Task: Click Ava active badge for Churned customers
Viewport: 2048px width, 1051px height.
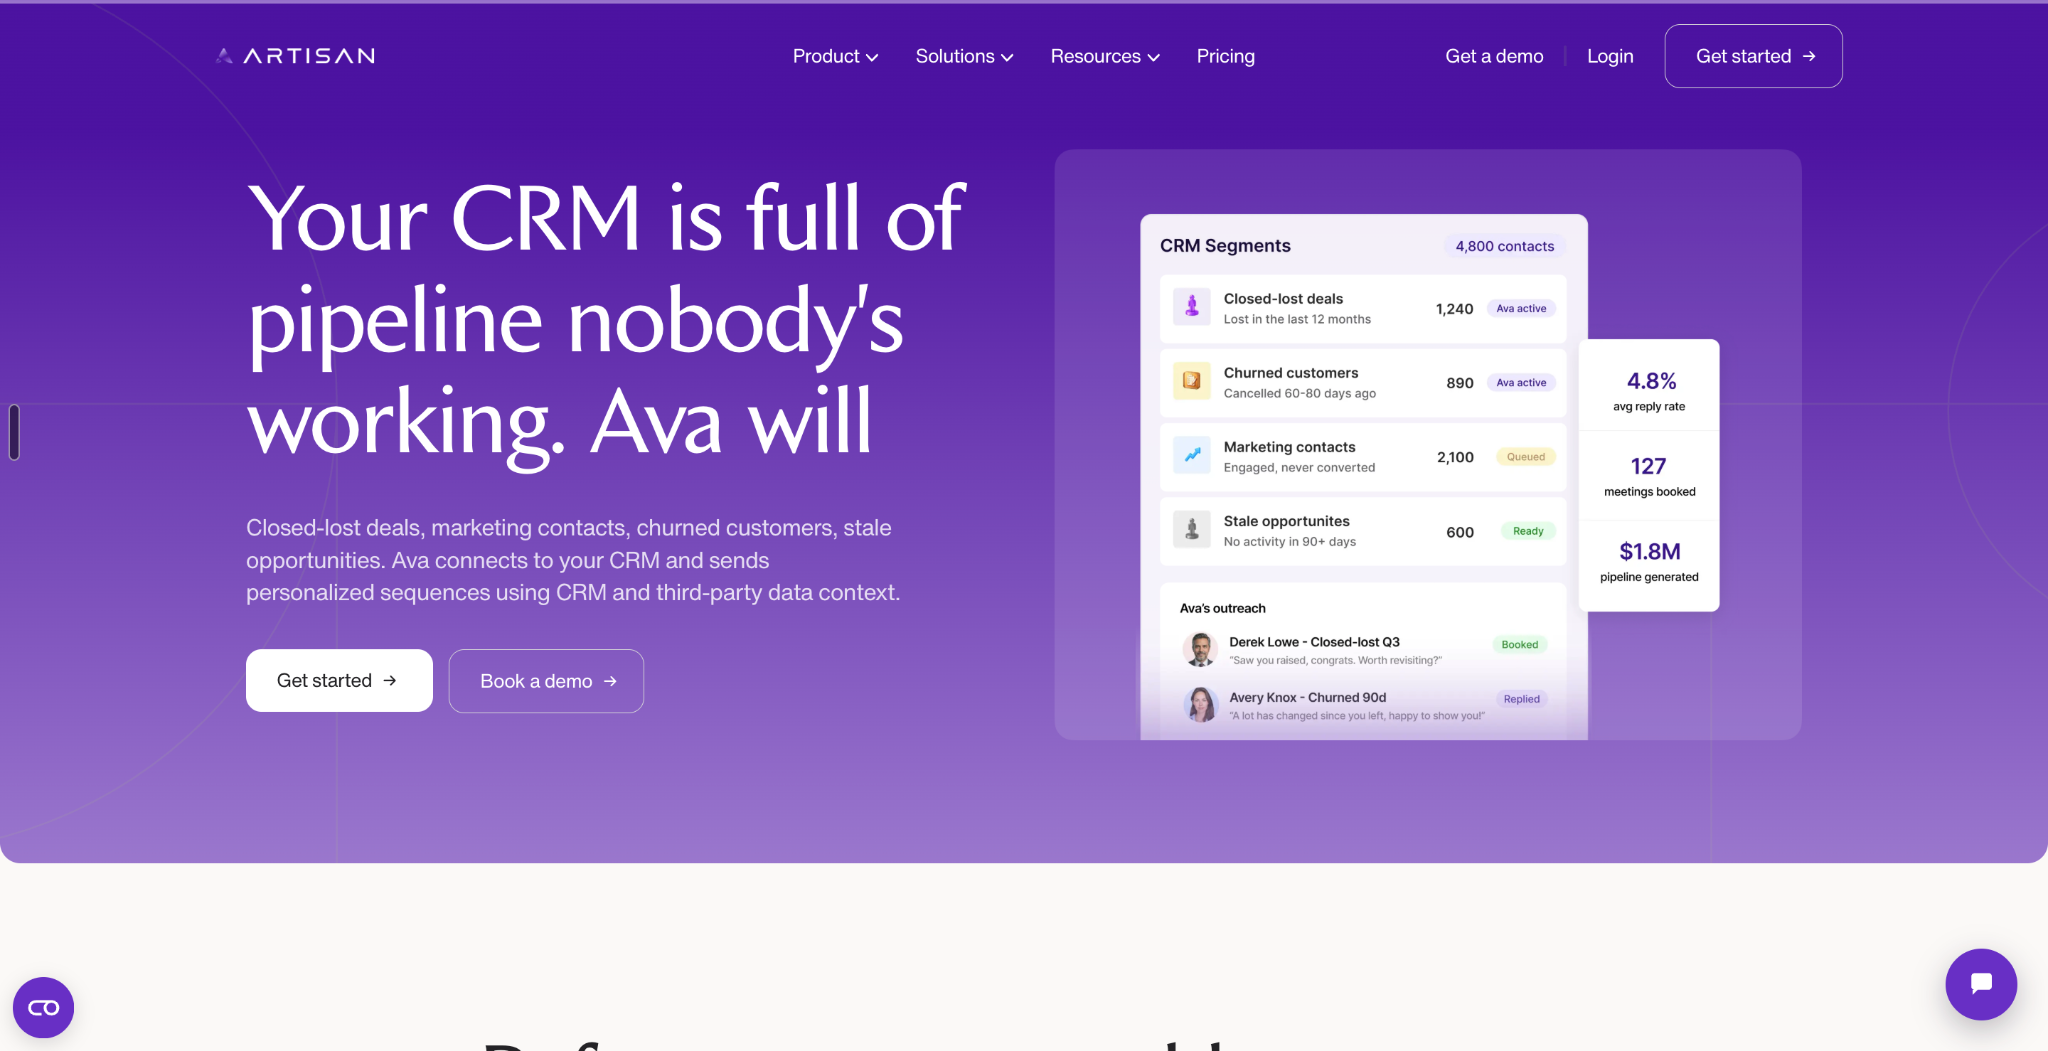Action: point(1521,382)
